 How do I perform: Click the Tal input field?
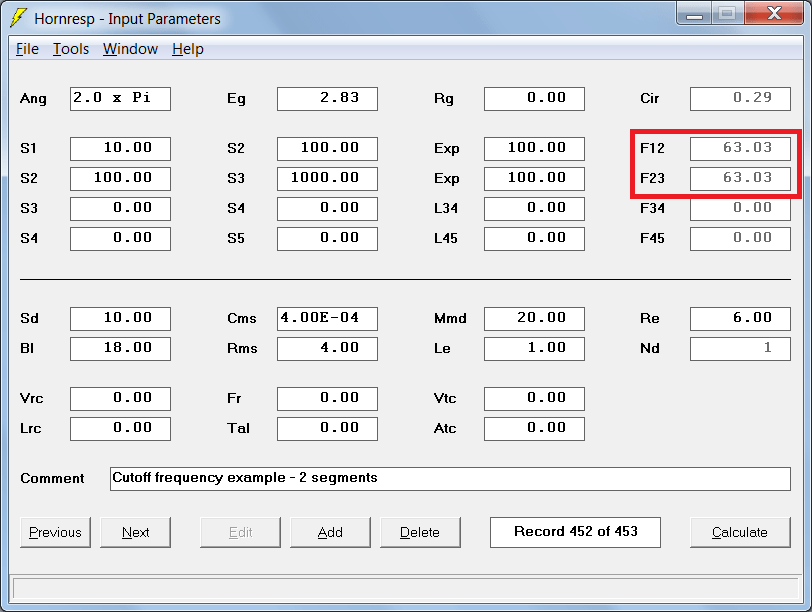point(327,429)
